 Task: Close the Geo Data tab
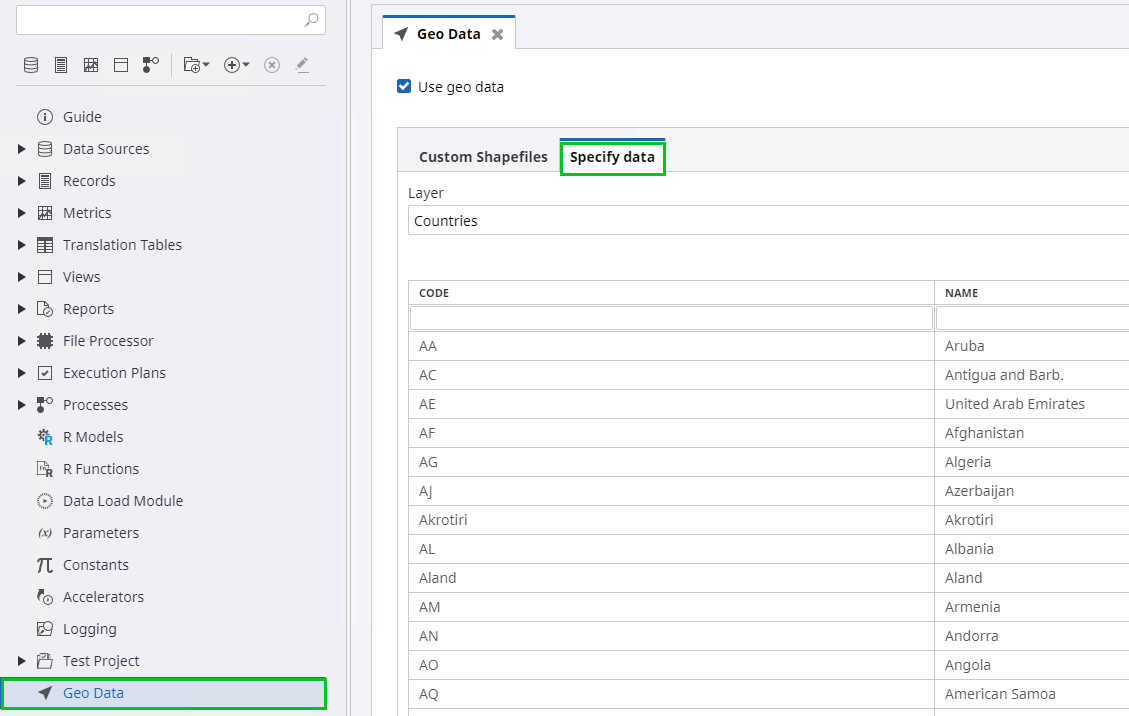tap(497, 34)
